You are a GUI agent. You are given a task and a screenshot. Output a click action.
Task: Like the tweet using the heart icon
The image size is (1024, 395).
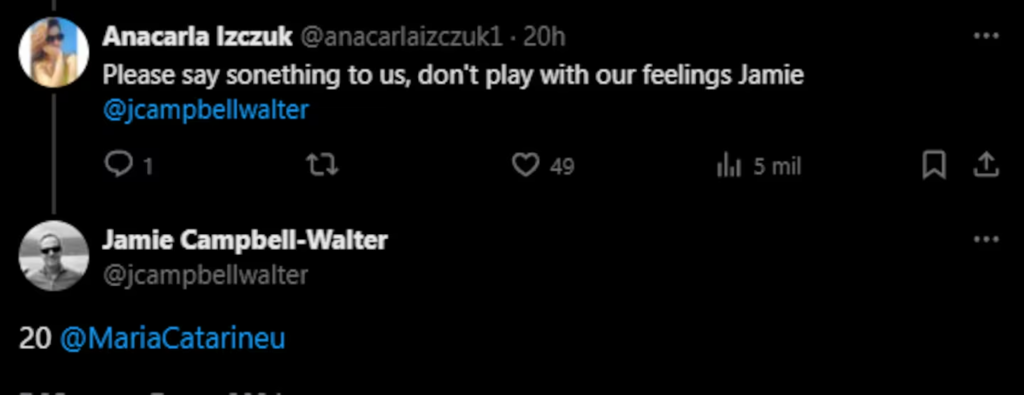pos(525,166)
